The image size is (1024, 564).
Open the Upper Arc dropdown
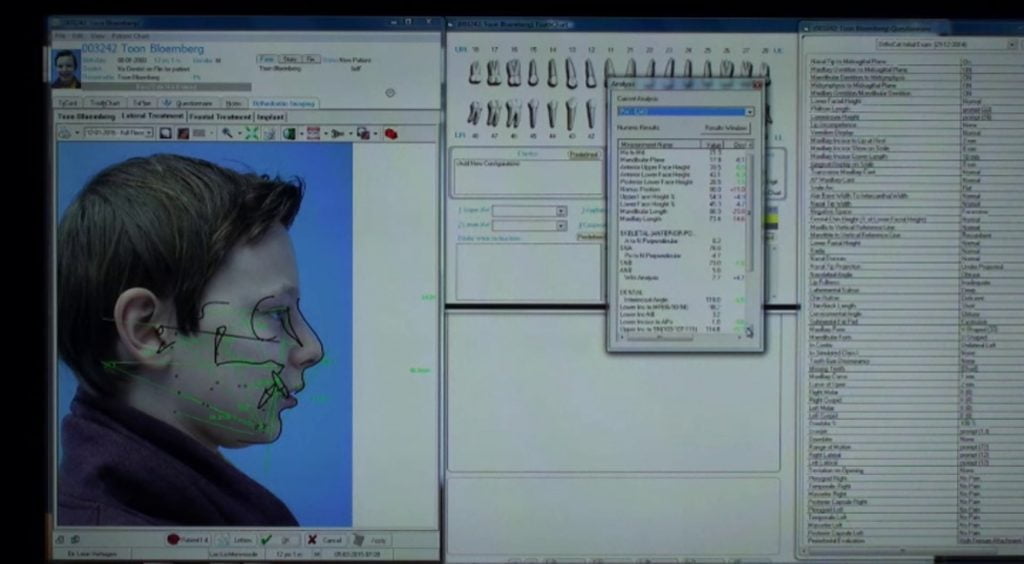click(560, 211)
